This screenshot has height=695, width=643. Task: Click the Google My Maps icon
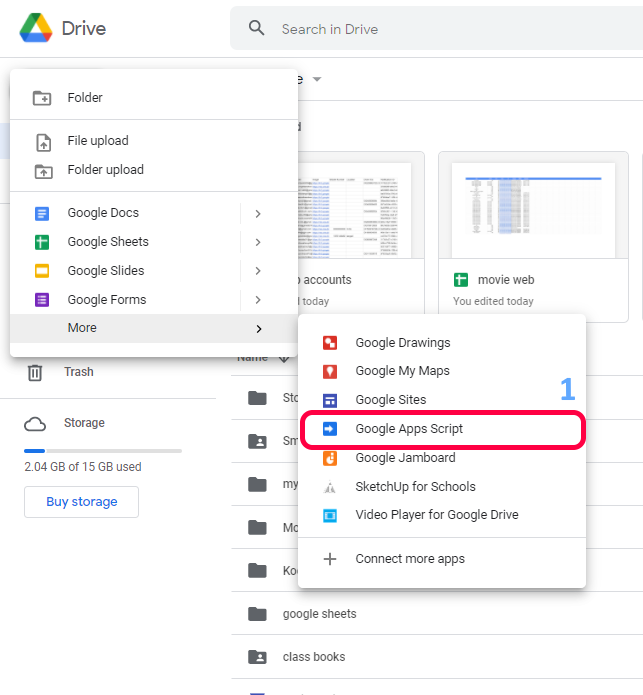pyautogui.click(x=330, y=371)
